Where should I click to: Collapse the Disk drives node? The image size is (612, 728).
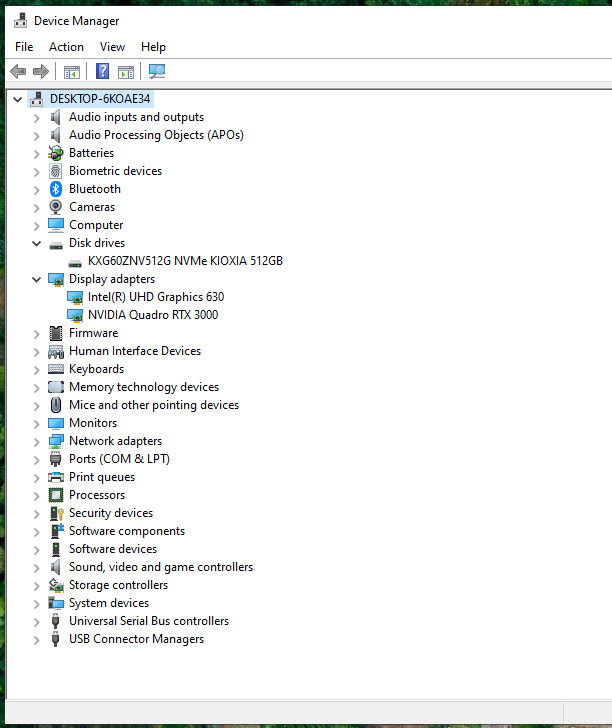point(36,243)
